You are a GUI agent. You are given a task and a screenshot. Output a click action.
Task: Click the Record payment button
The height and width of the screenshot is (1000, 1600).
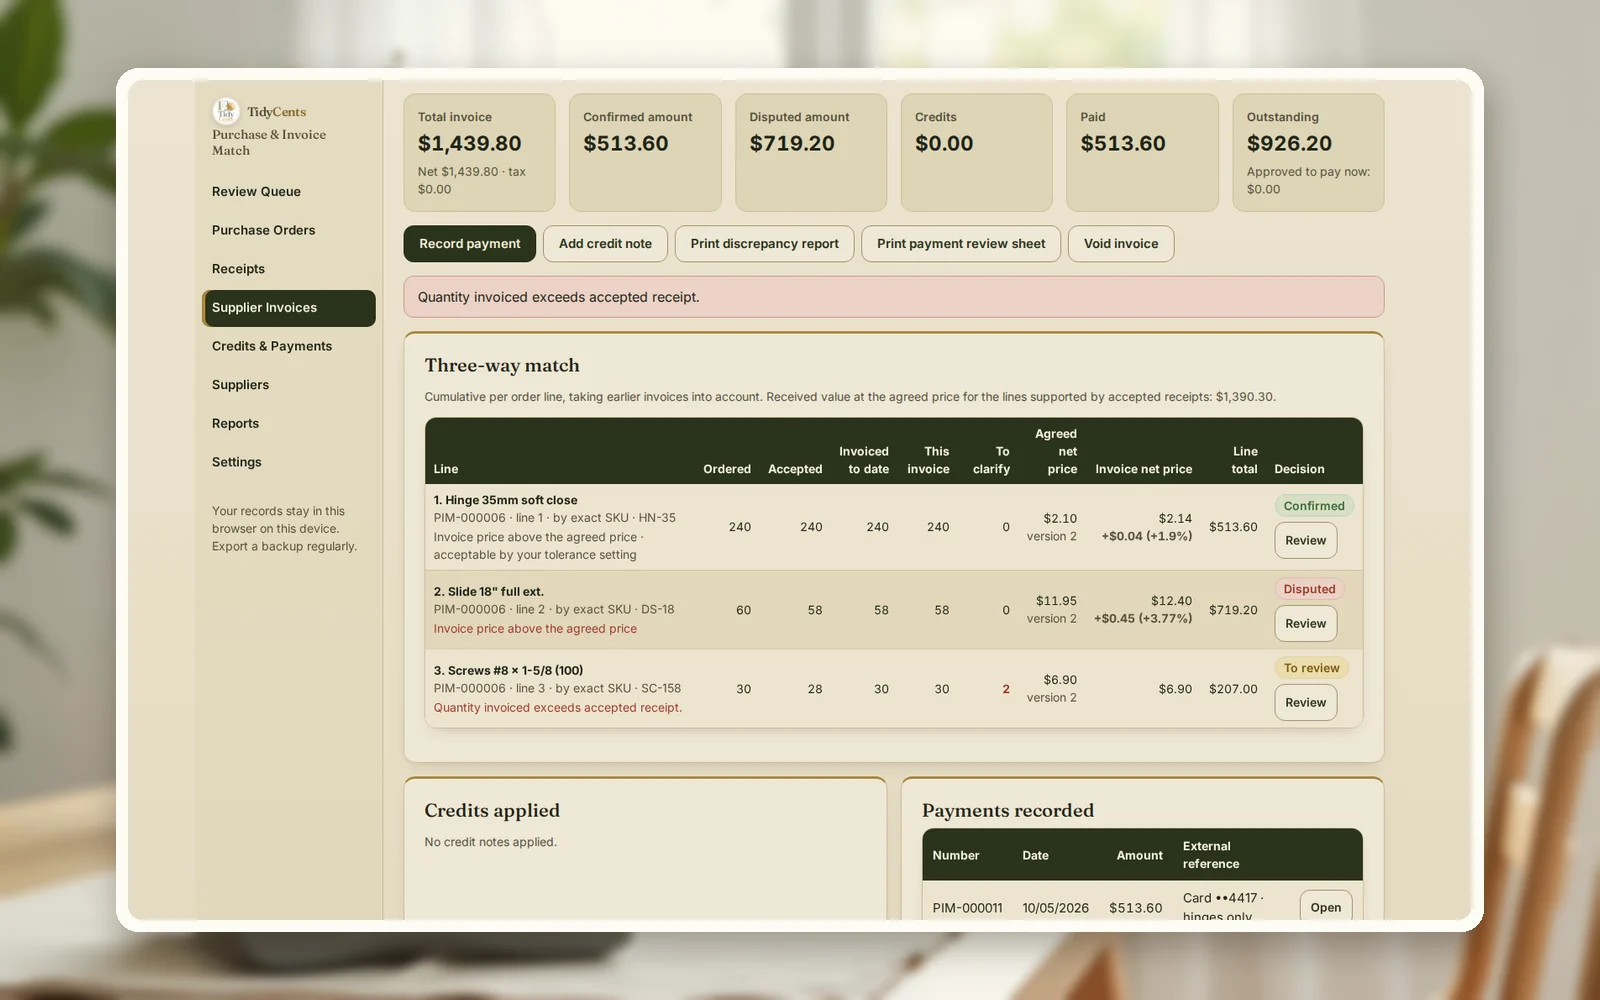click(x=470, y=244)
